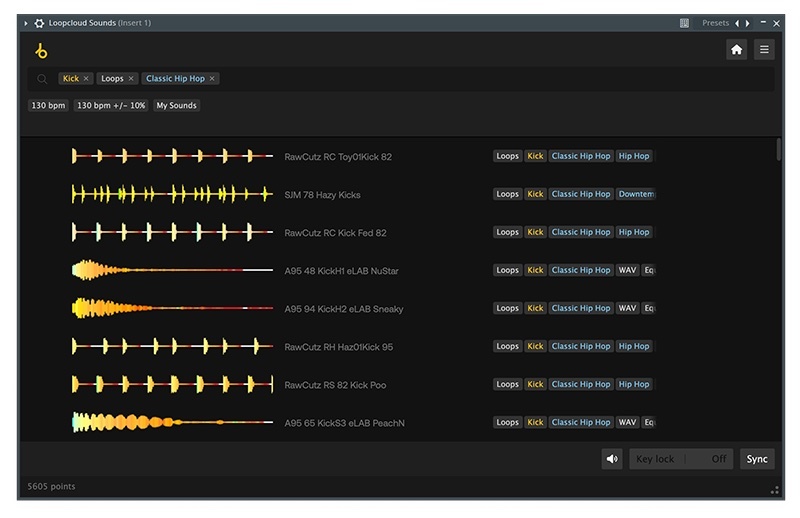Click the grid icon left of Presets
The image size is (800, 518).
pyautogui.click(x=684, y=23)
